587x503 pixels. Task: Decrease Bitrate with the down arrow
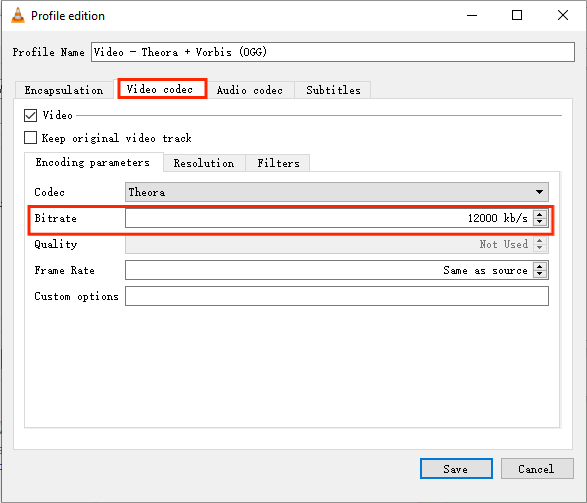[x=539, y=222]
